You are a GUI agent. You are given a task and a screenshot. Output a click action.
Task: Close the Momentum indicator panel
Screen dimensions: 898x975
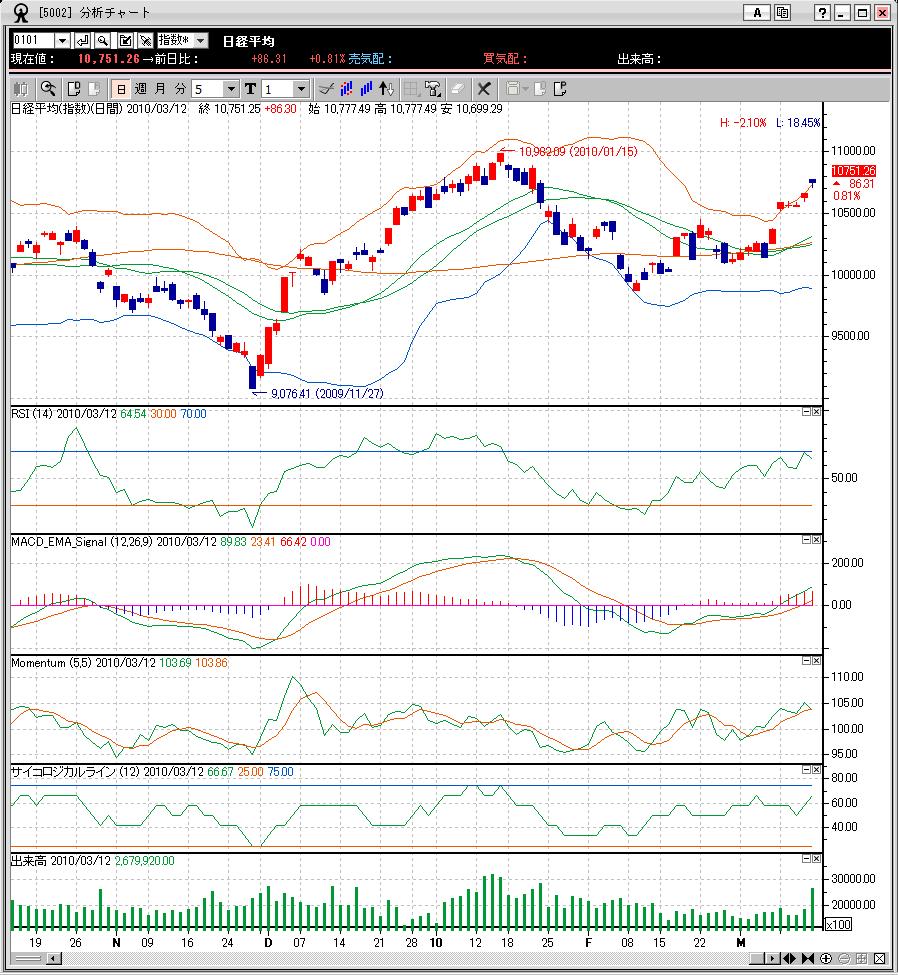pos(816,660)
